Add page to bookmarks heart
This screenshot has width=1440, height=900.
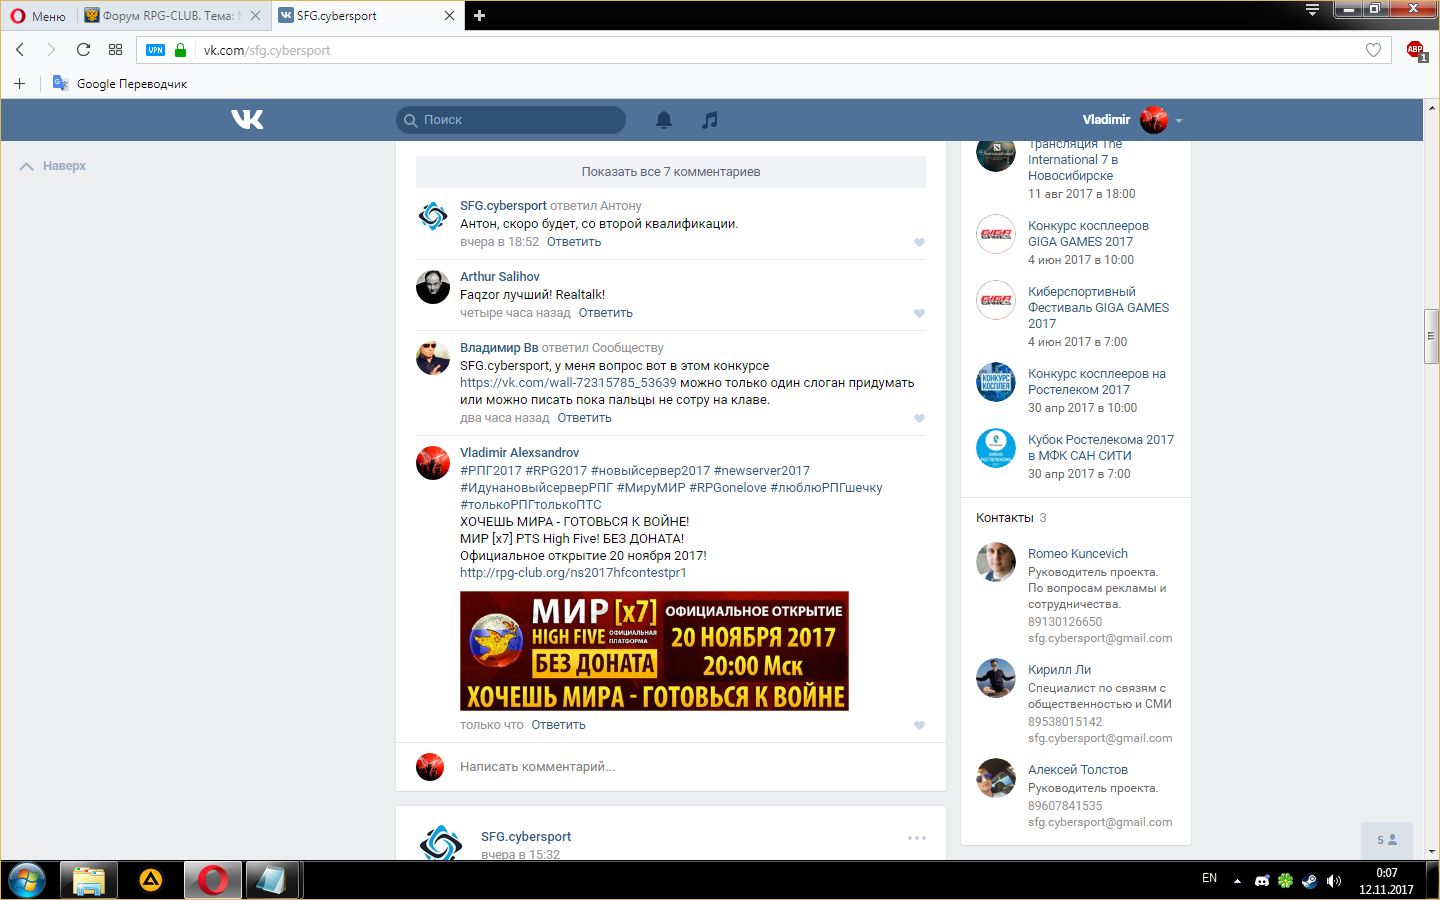[1373, 50]
